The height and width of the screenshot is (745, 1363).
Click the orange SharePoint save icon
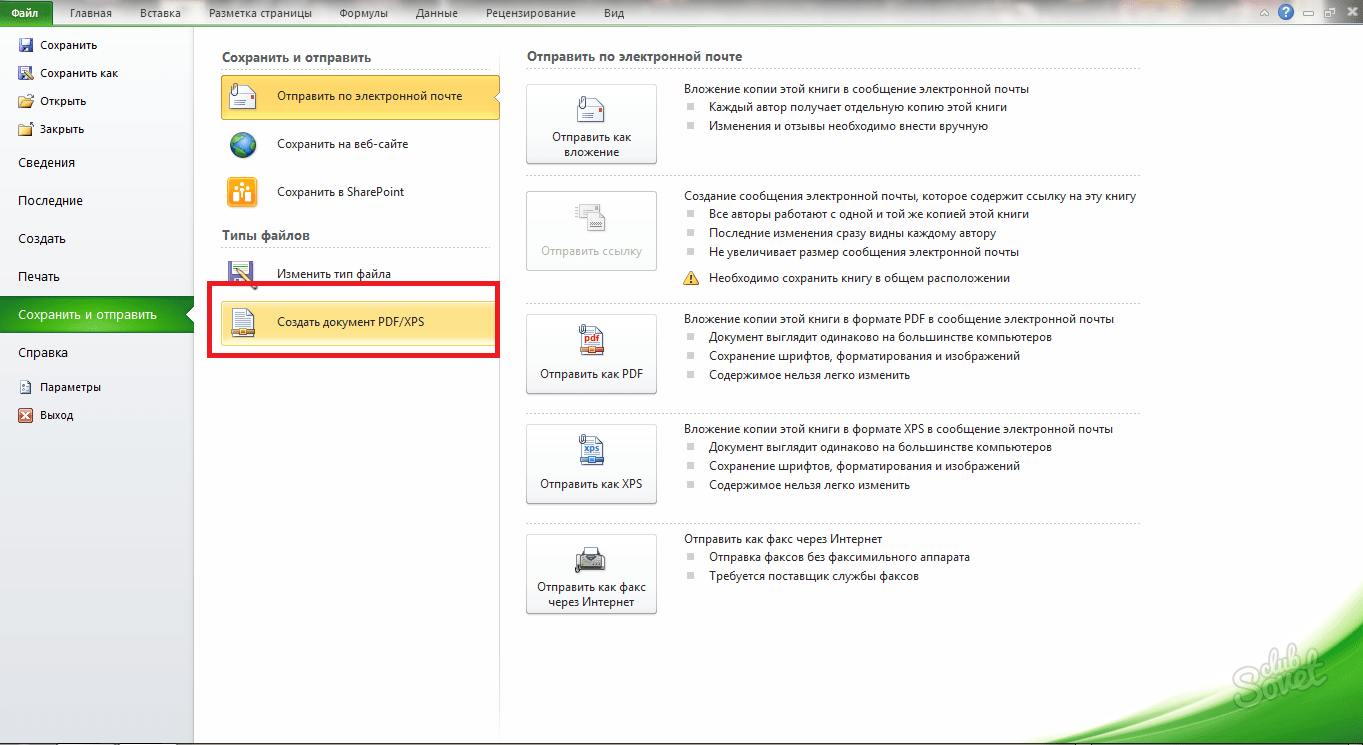pos(243,192)
